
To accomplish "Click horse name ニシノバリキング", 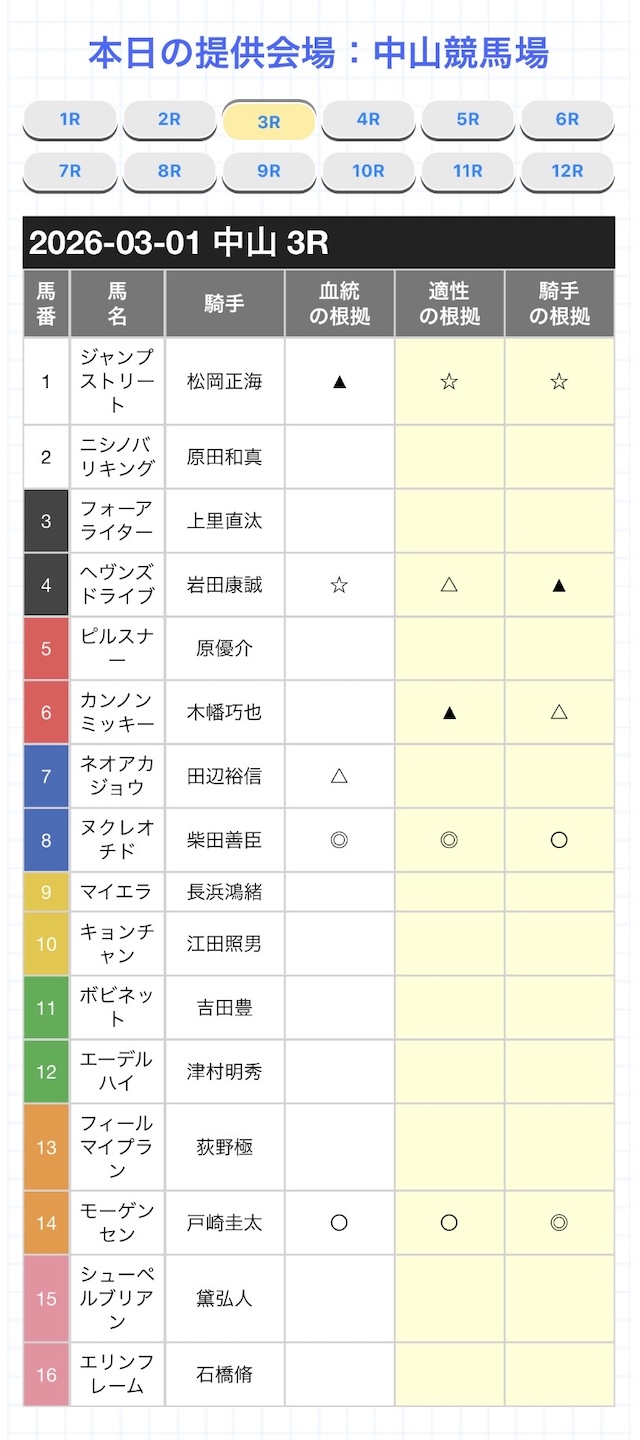I will 117,457.
